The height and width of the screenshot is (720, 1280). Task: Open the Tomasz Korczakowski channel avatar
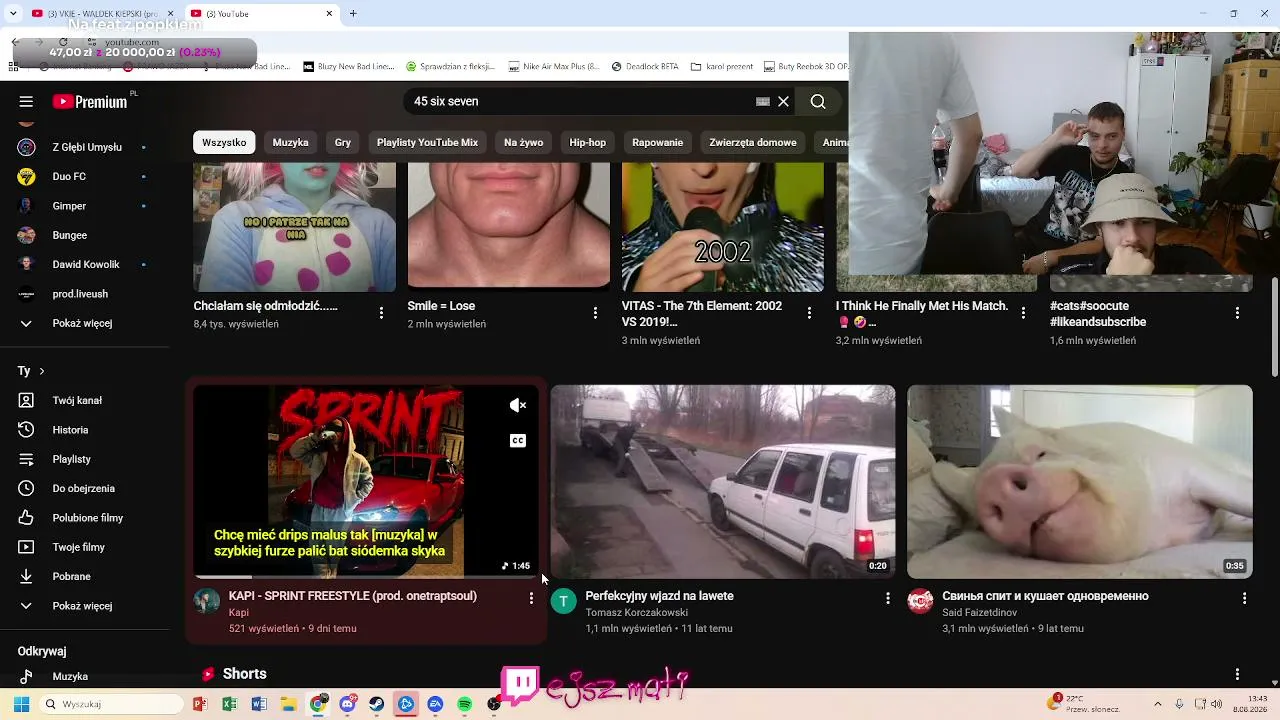(x=564, y=601)
